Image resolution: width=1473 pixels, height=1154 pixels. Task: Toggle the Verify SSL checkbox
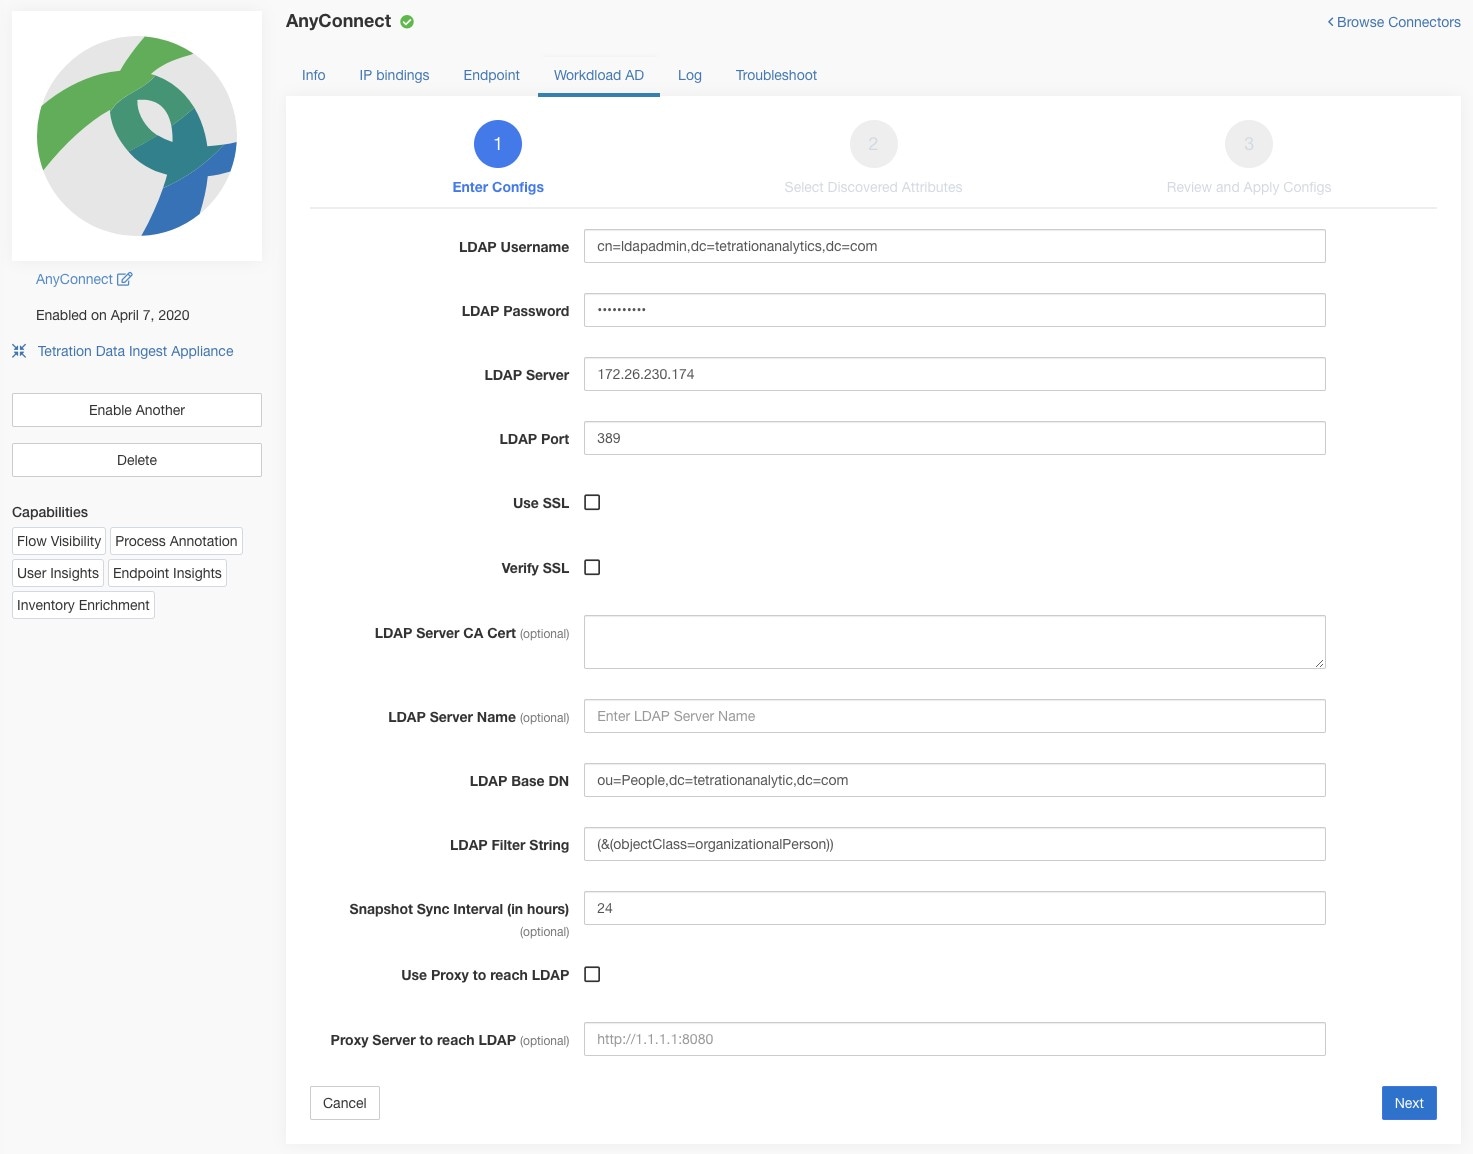point(592,567)
